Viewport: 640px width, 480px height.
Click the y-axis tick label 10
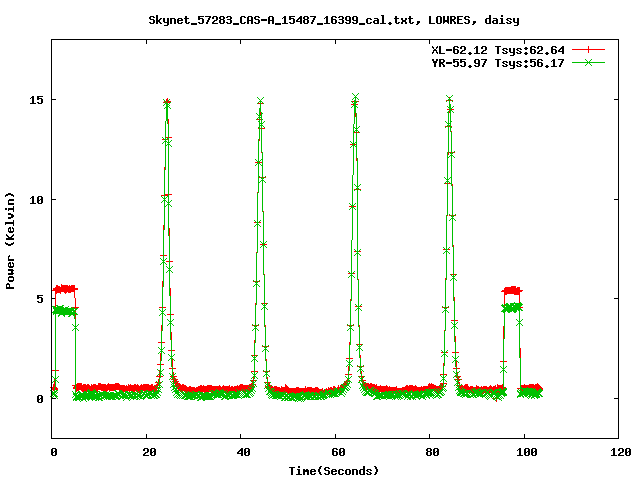pyautogui.click(x=37, y=200)
